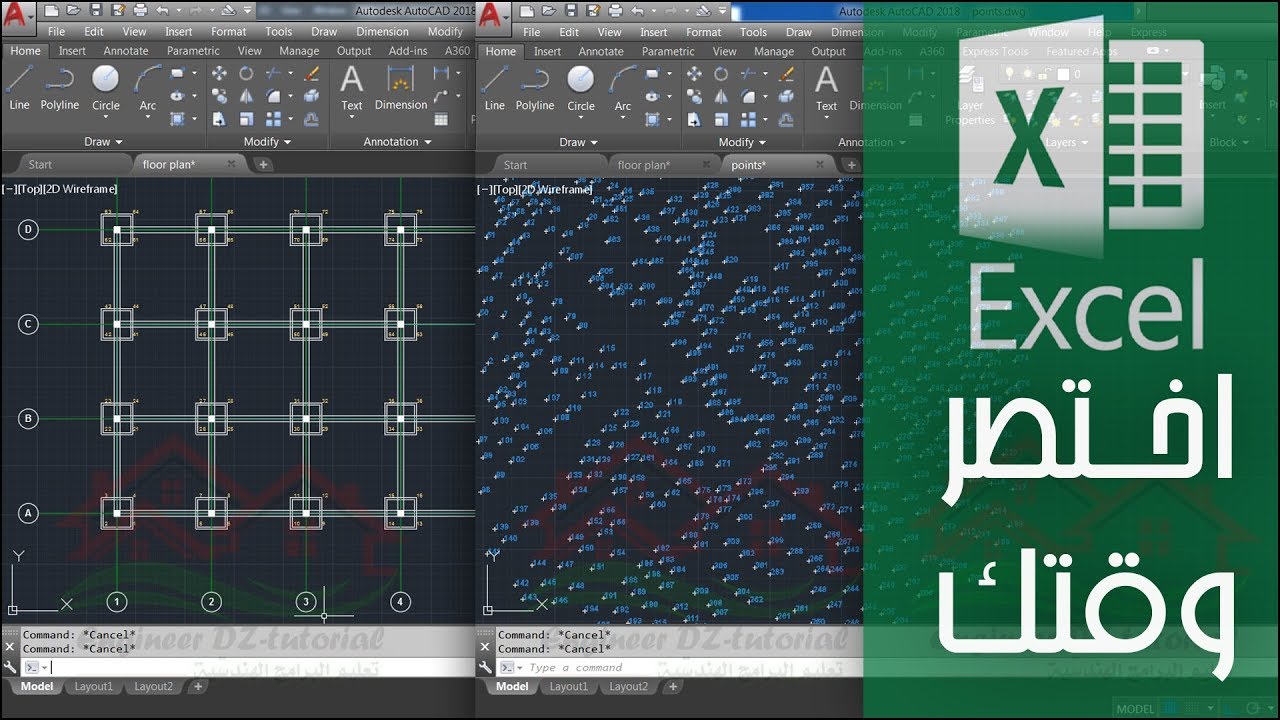This screenshot has width=1280, height=720.
Task: Click the Scale tool in left window Modify panel
Action: pyautogui.click(x=246, y=119)
